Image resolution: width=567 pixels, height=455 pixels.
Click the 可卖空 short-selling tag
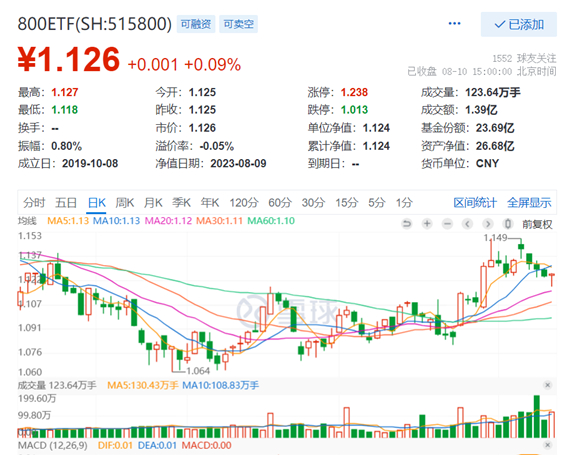click(x=238, y=24)
